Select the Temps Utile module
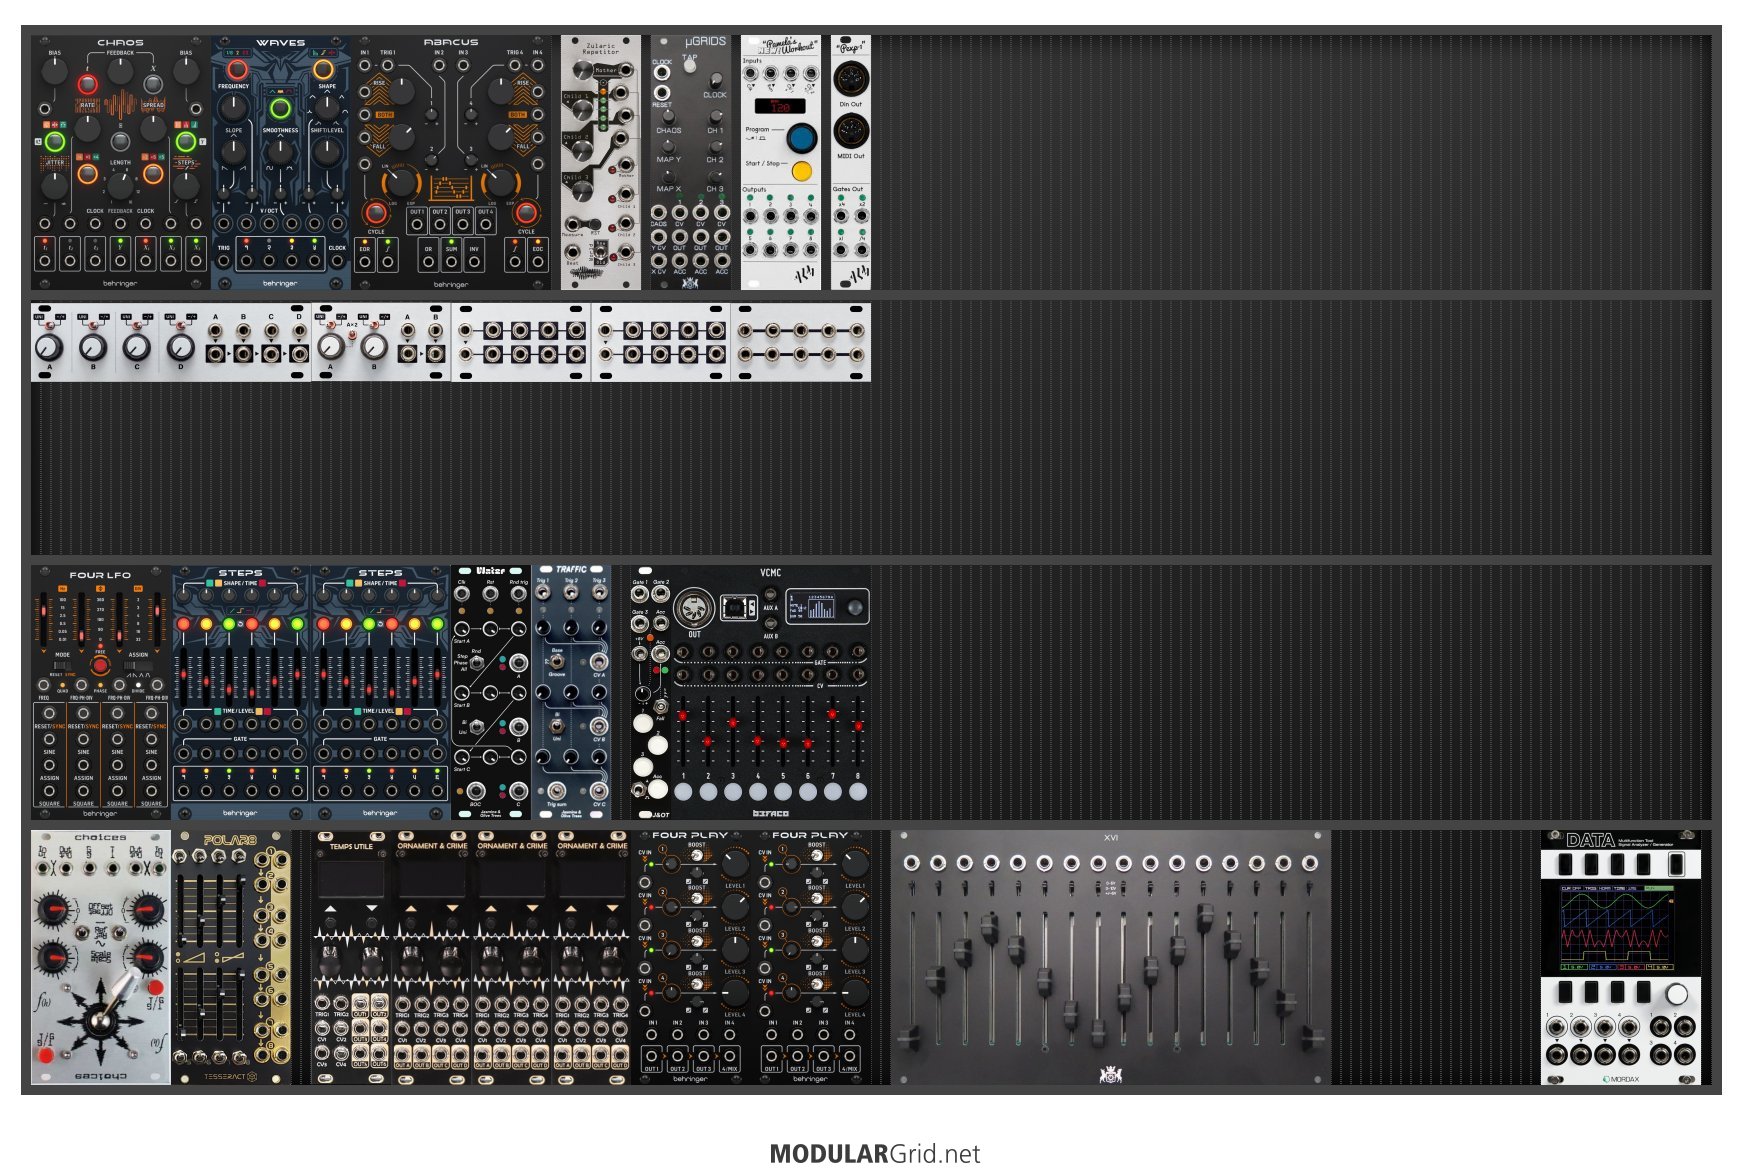 click(x=351, y=957)
